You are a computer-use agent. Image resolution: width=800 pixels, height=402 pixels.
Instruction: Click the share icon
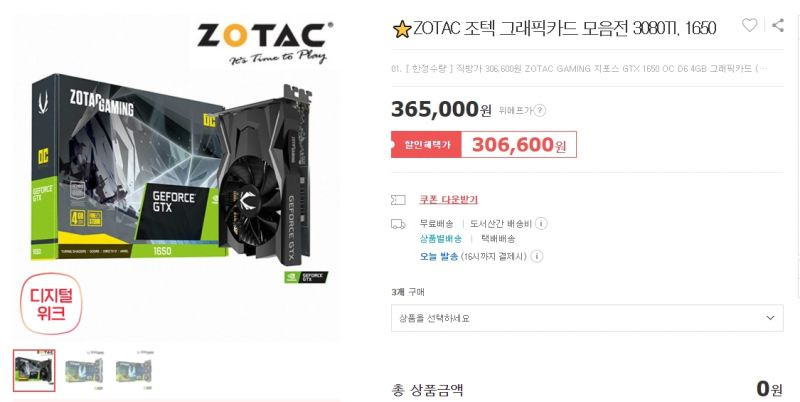(778, 24)
